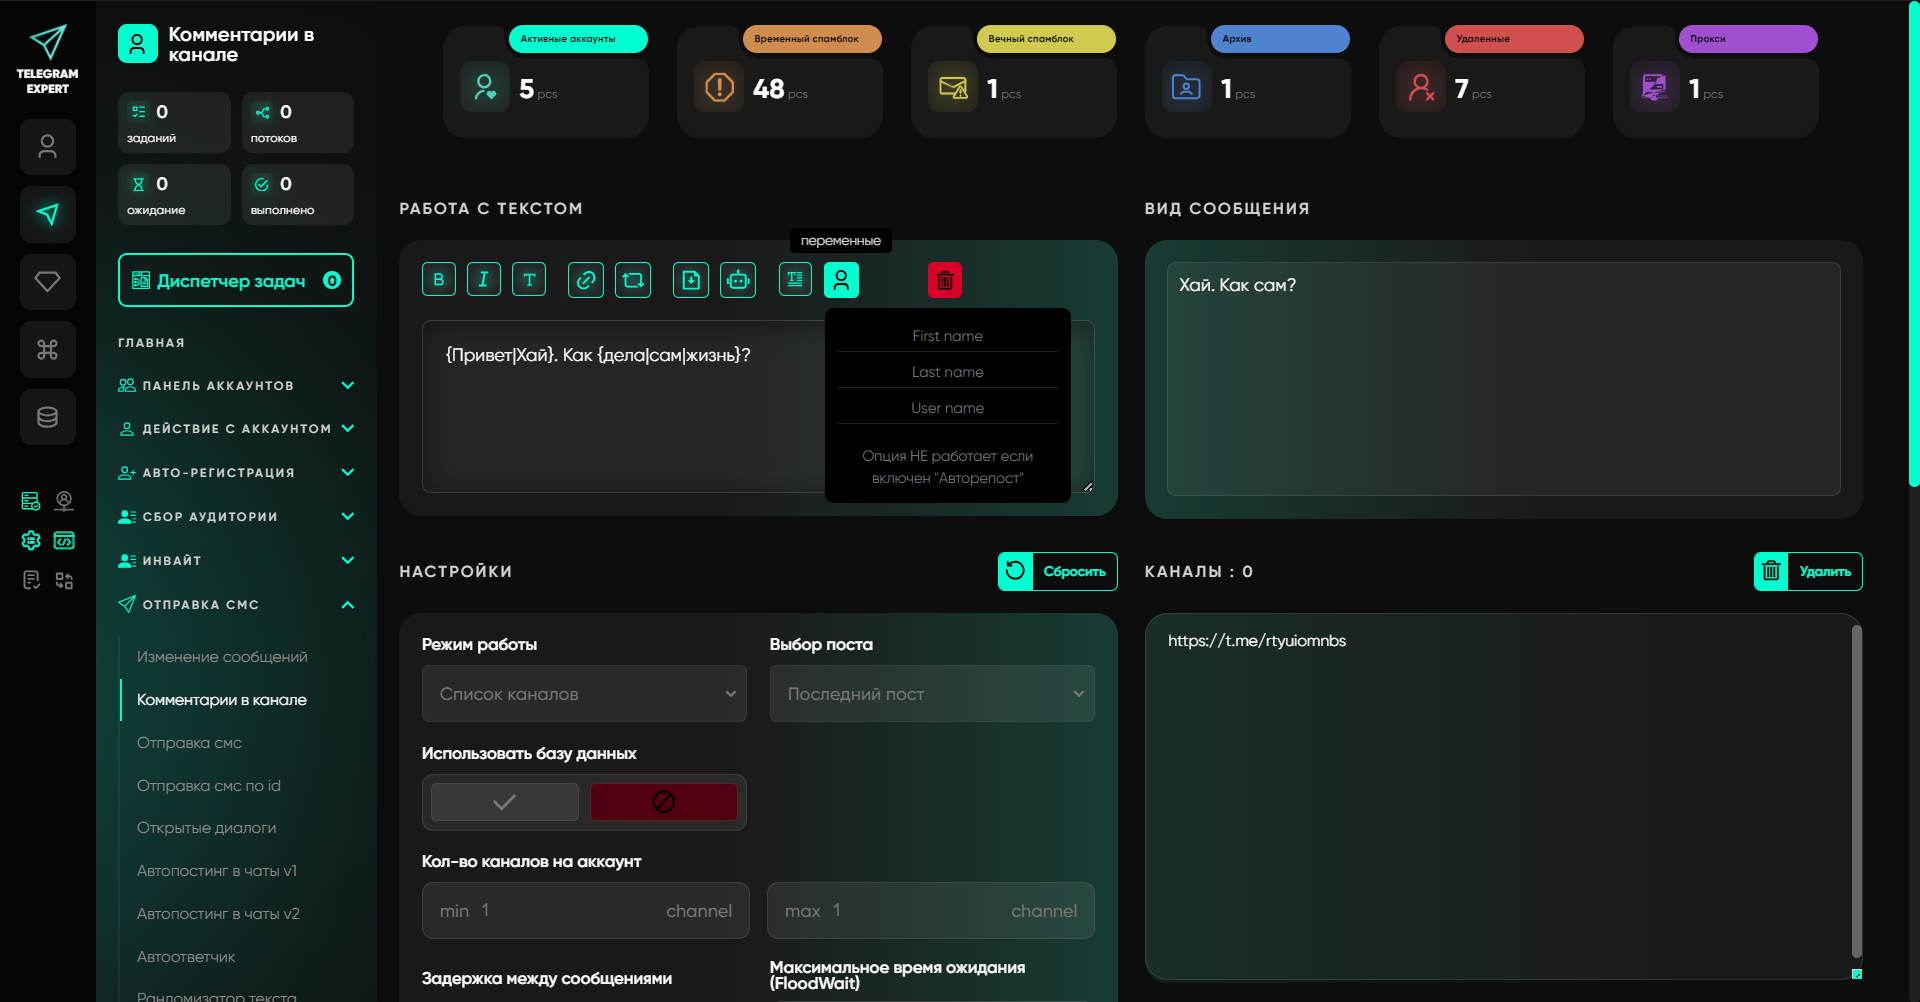Open the Режим работы dropdown
Screen dimensions: 1920x1002
tap(584, 694)
